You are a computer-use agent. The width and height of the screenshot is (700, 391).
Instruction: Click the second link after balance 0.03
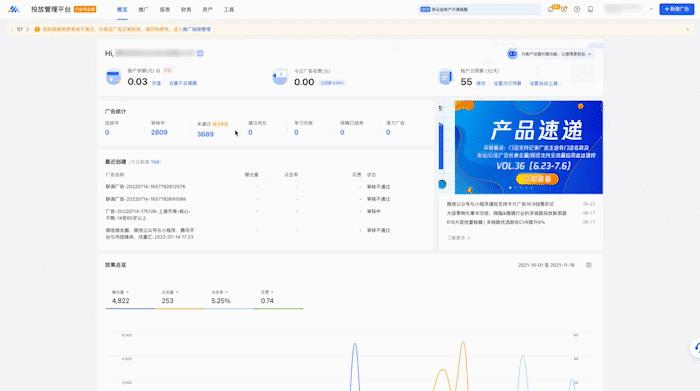(183, 83)
